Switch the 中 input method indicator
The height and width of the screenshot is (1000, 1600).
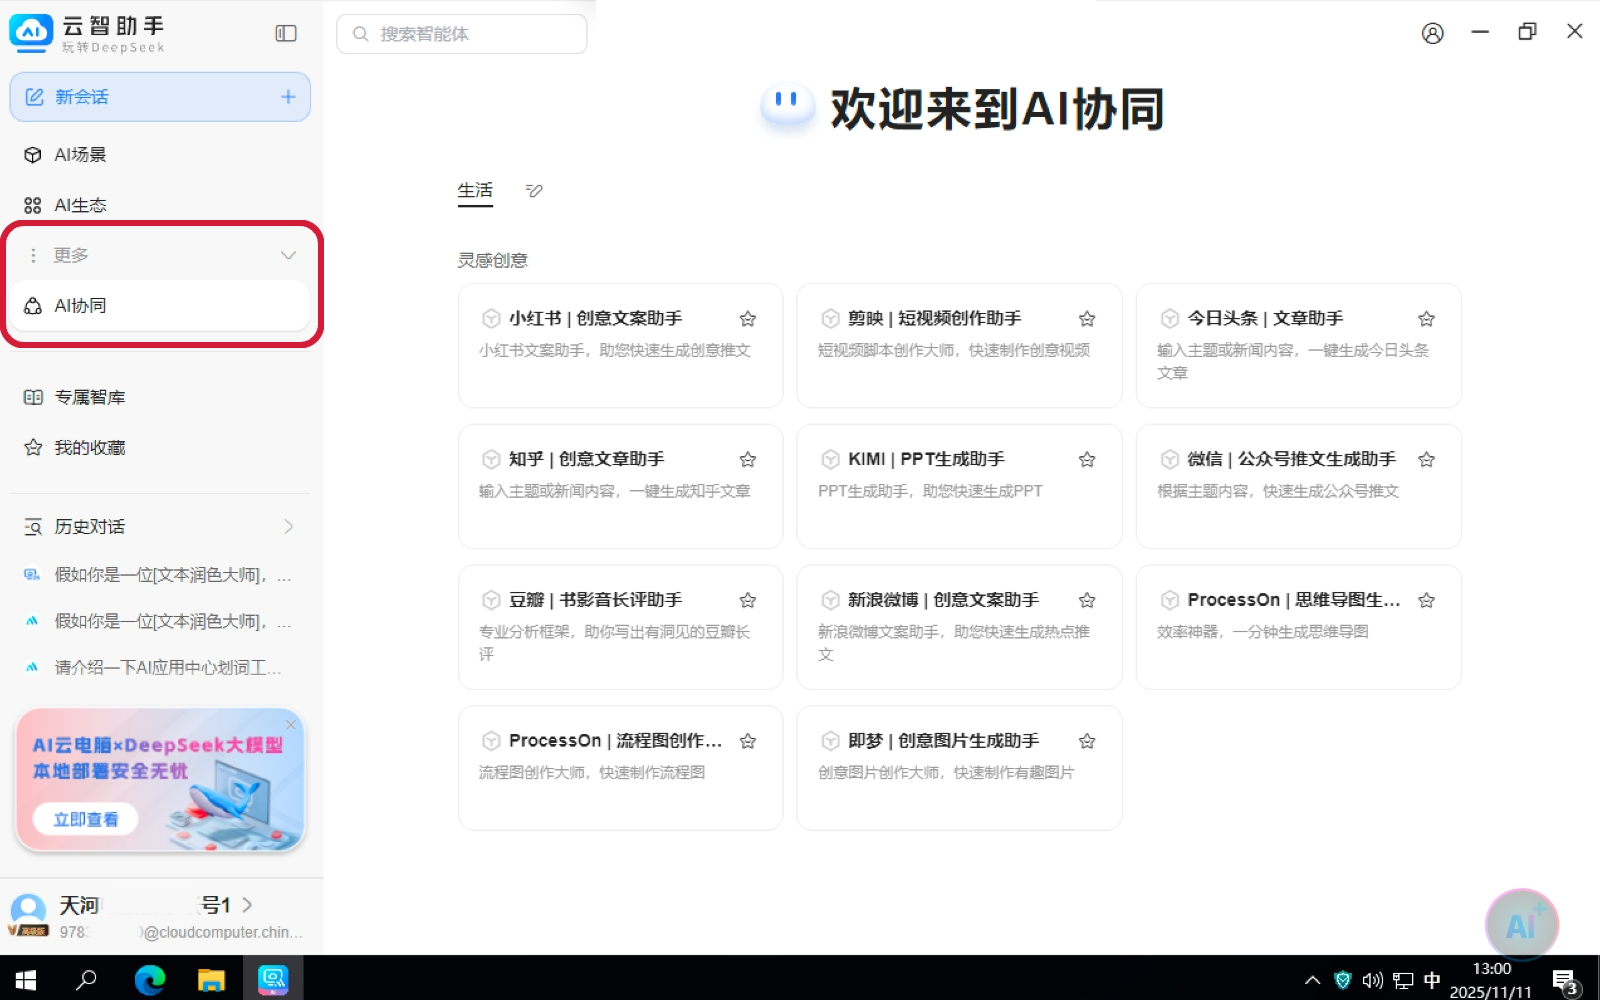[x=1432, y=980]
